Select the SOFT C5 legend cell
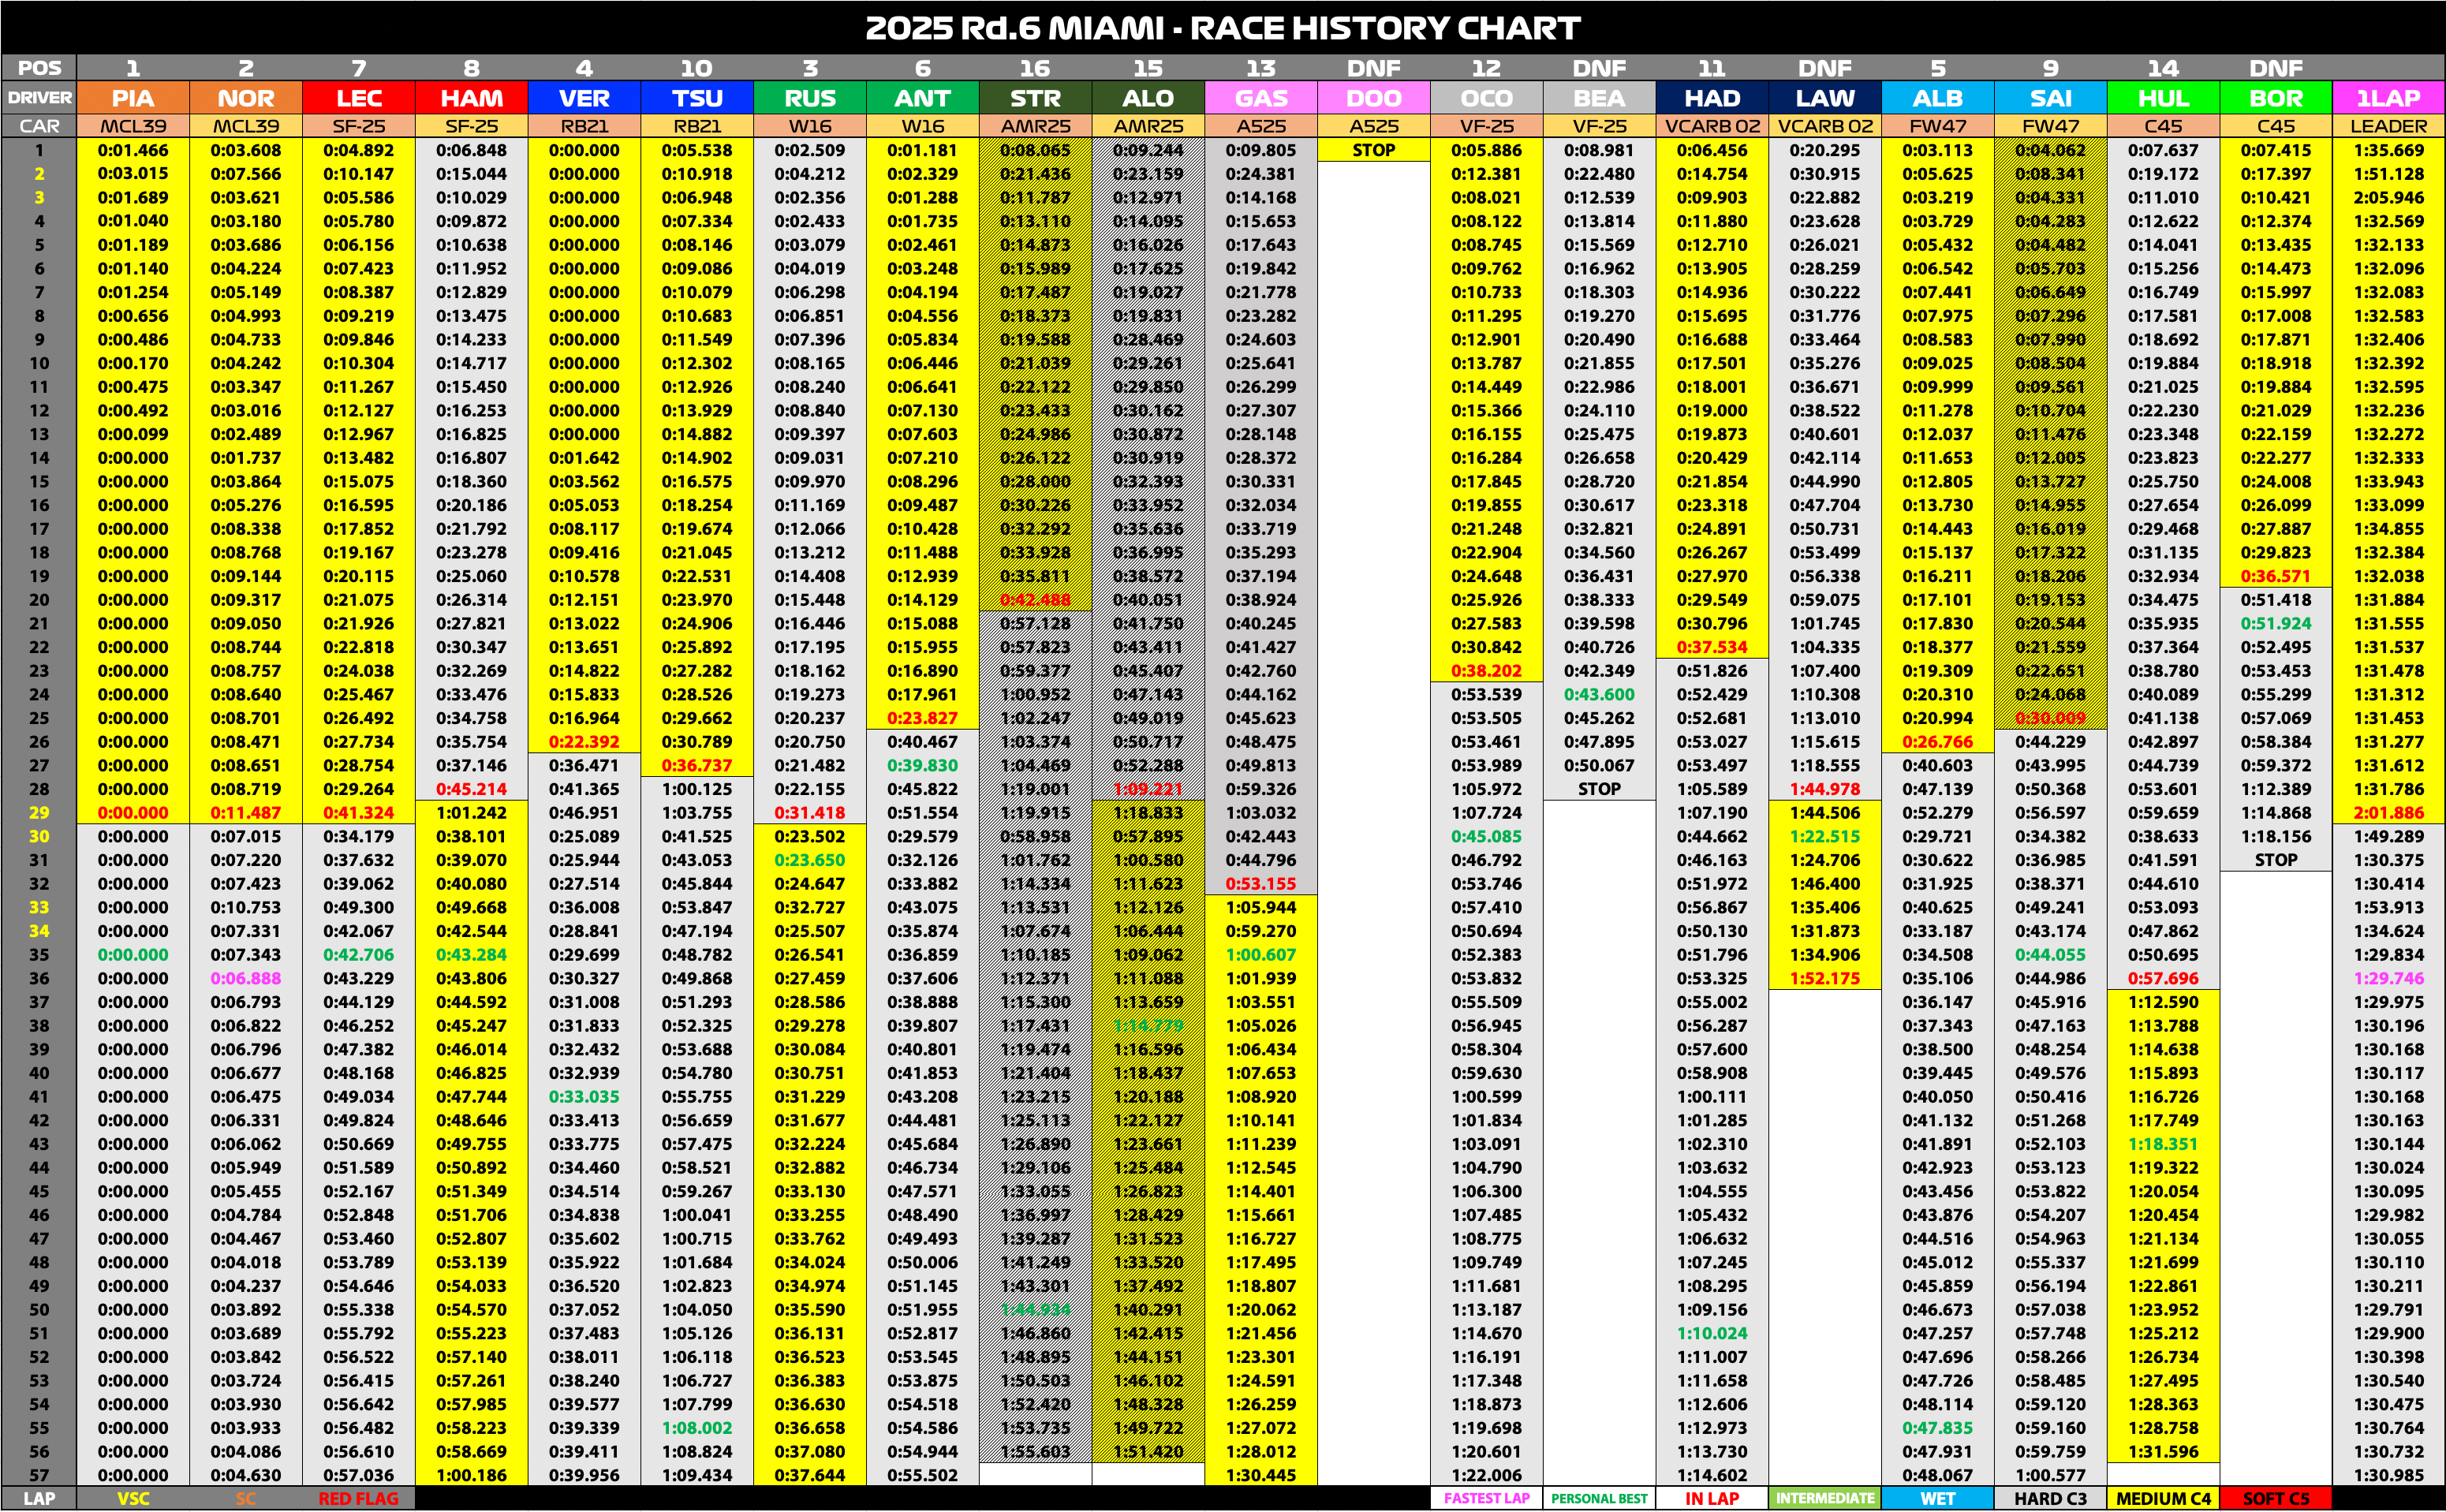The image size is (2446, 1512). [2276, 1498]
